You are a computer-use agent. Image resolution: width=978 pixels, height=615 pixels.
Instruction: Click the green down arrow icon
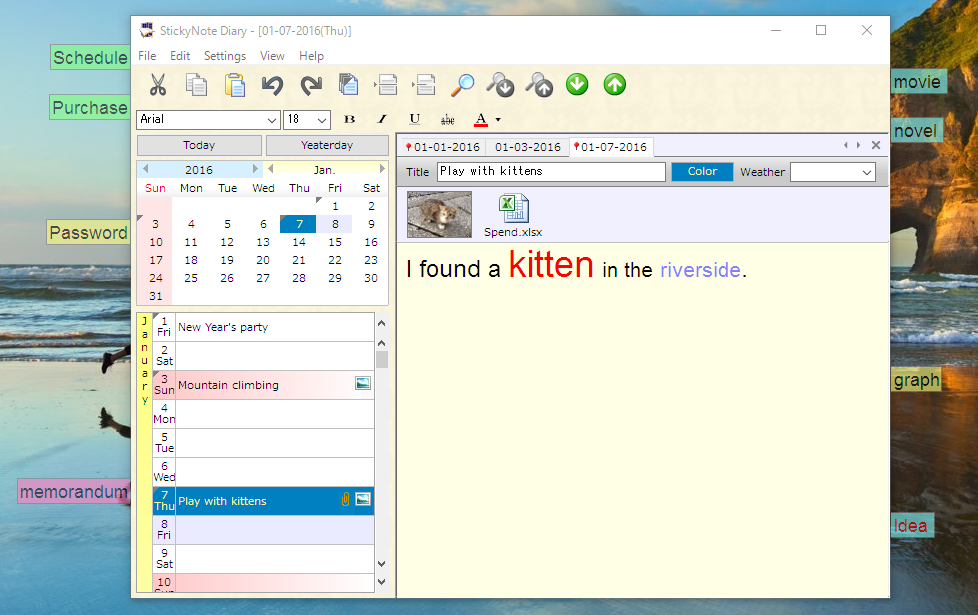[x=577, y=85]
